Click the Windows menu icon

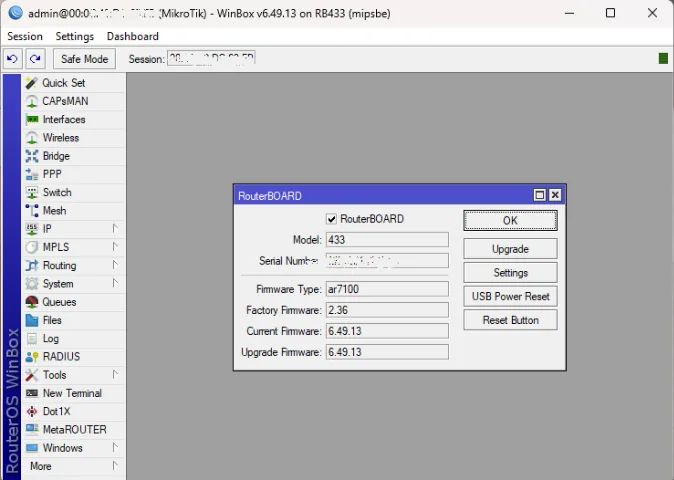[31, 448]
